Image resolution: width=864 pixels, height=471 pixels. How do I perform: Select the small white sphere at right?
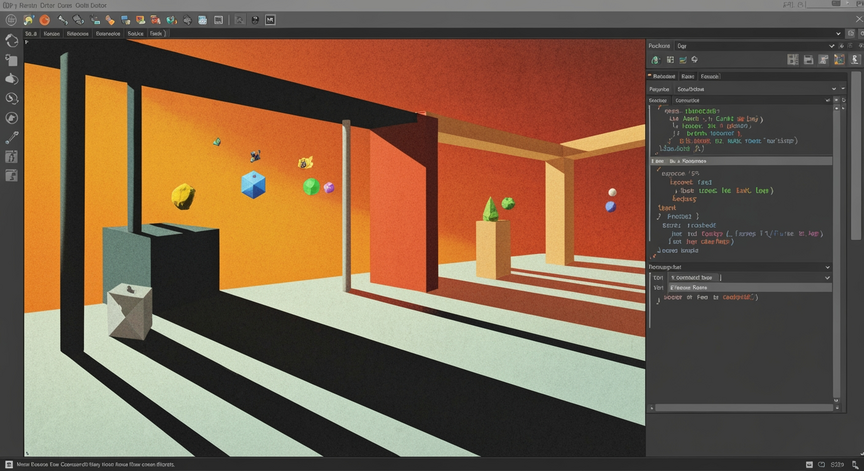pyautogui.click(x=612, y=192)
